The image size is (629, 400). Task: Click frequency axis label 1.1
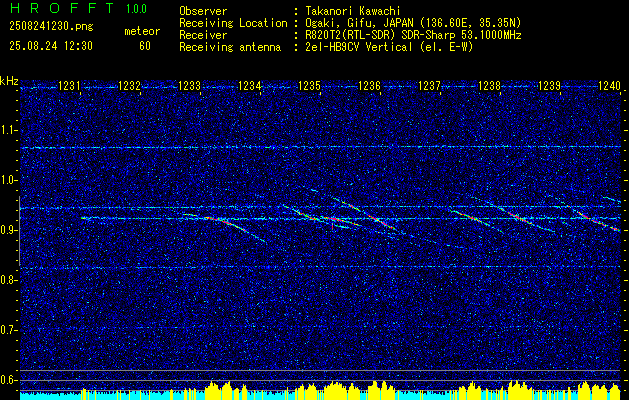[9, 130]
